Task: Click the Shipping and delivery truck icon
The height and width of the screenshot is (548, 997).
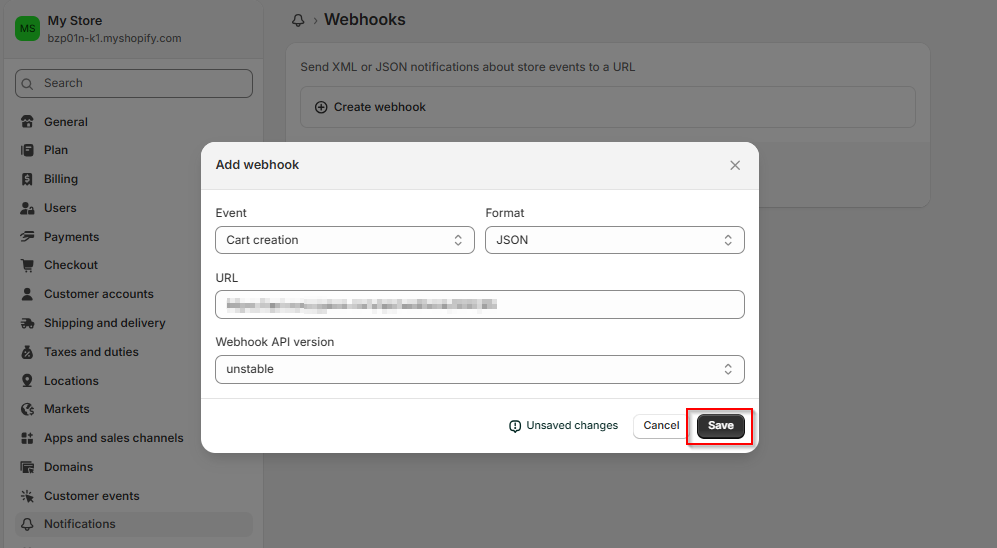Action: click(x=27, y=323)
